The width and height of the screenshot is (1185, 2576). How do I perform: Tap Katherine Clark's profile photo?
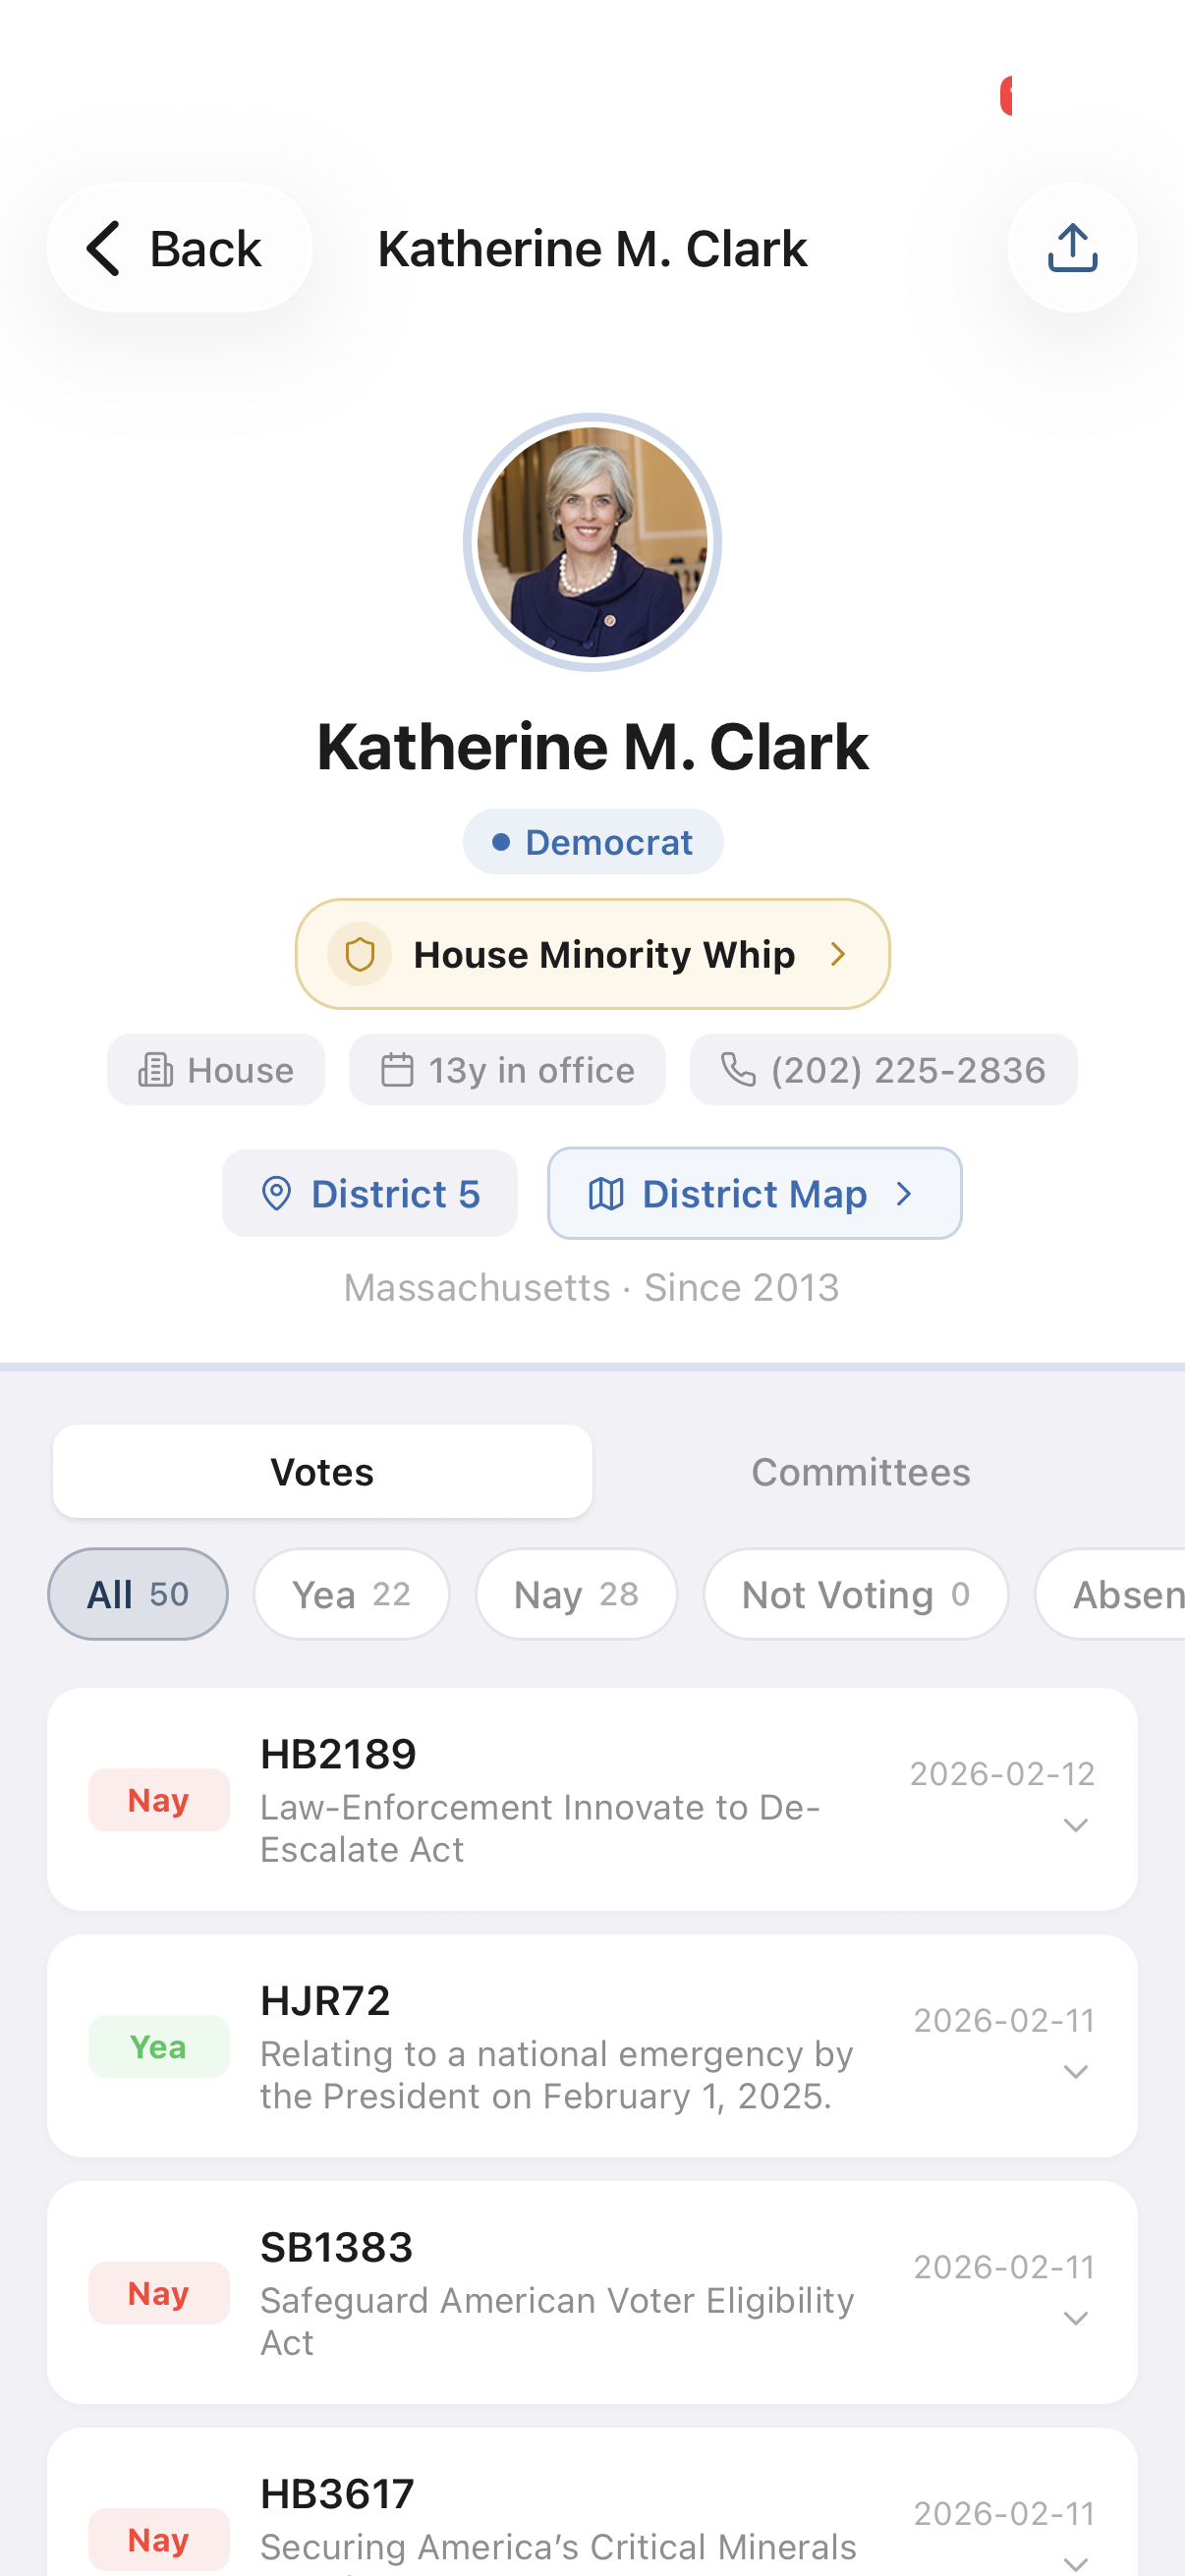[592, 538]
